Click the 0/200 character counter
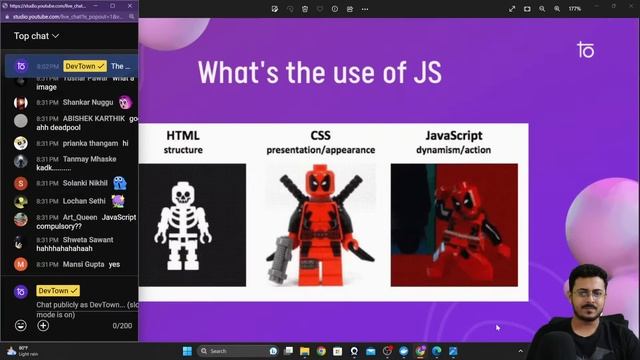640x360 pixels. click(122, 326)
